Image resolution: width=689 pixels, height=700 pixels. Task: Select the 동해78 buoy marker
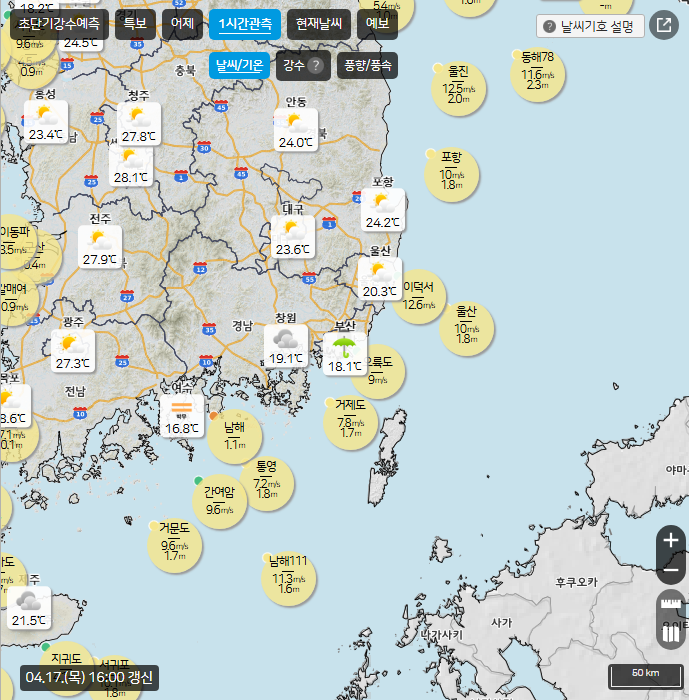click(538, 75)
